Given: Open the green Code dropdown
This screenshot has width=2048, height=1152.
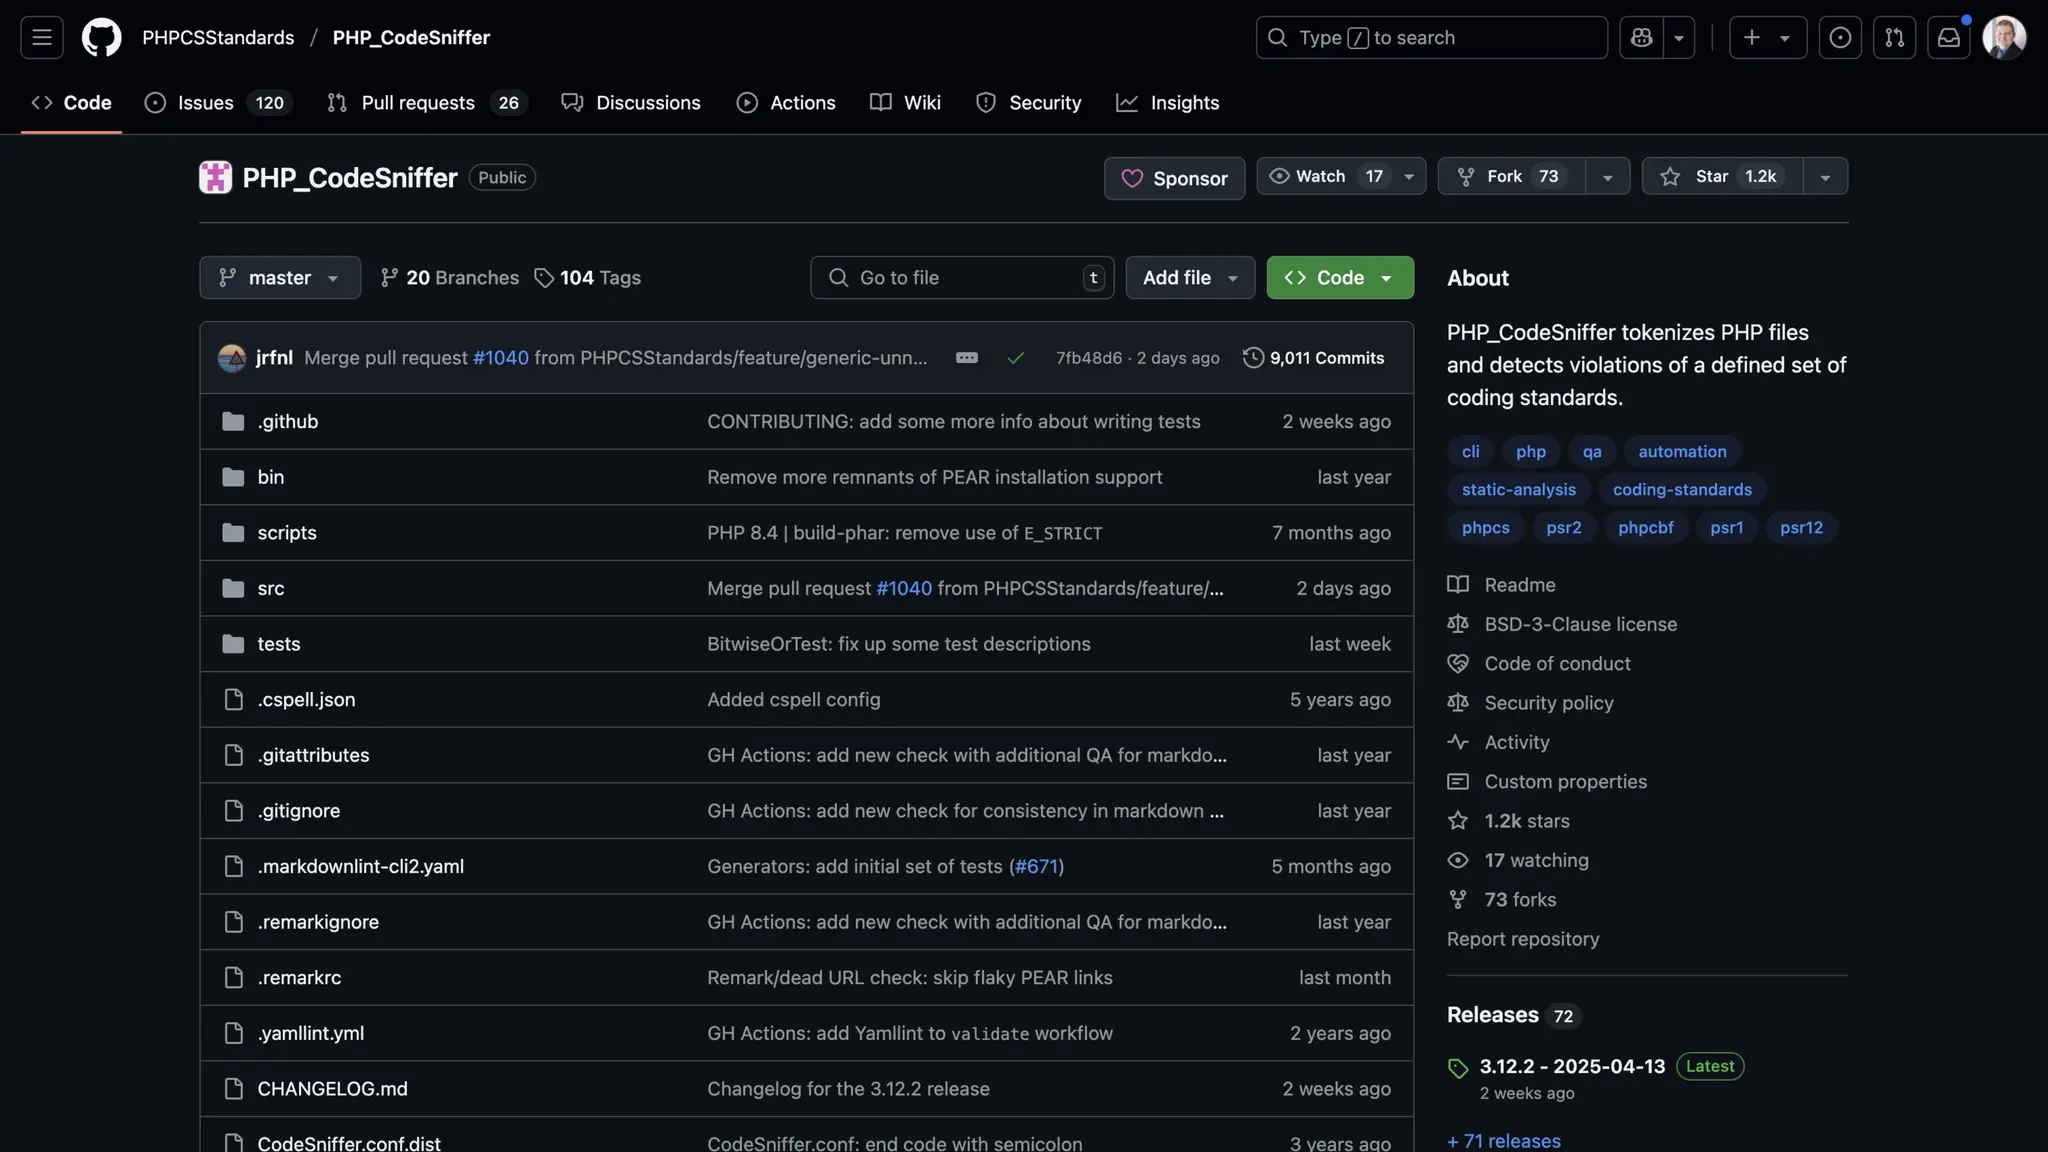Looking at the screenshot, I should click(x=1340, y=277).
